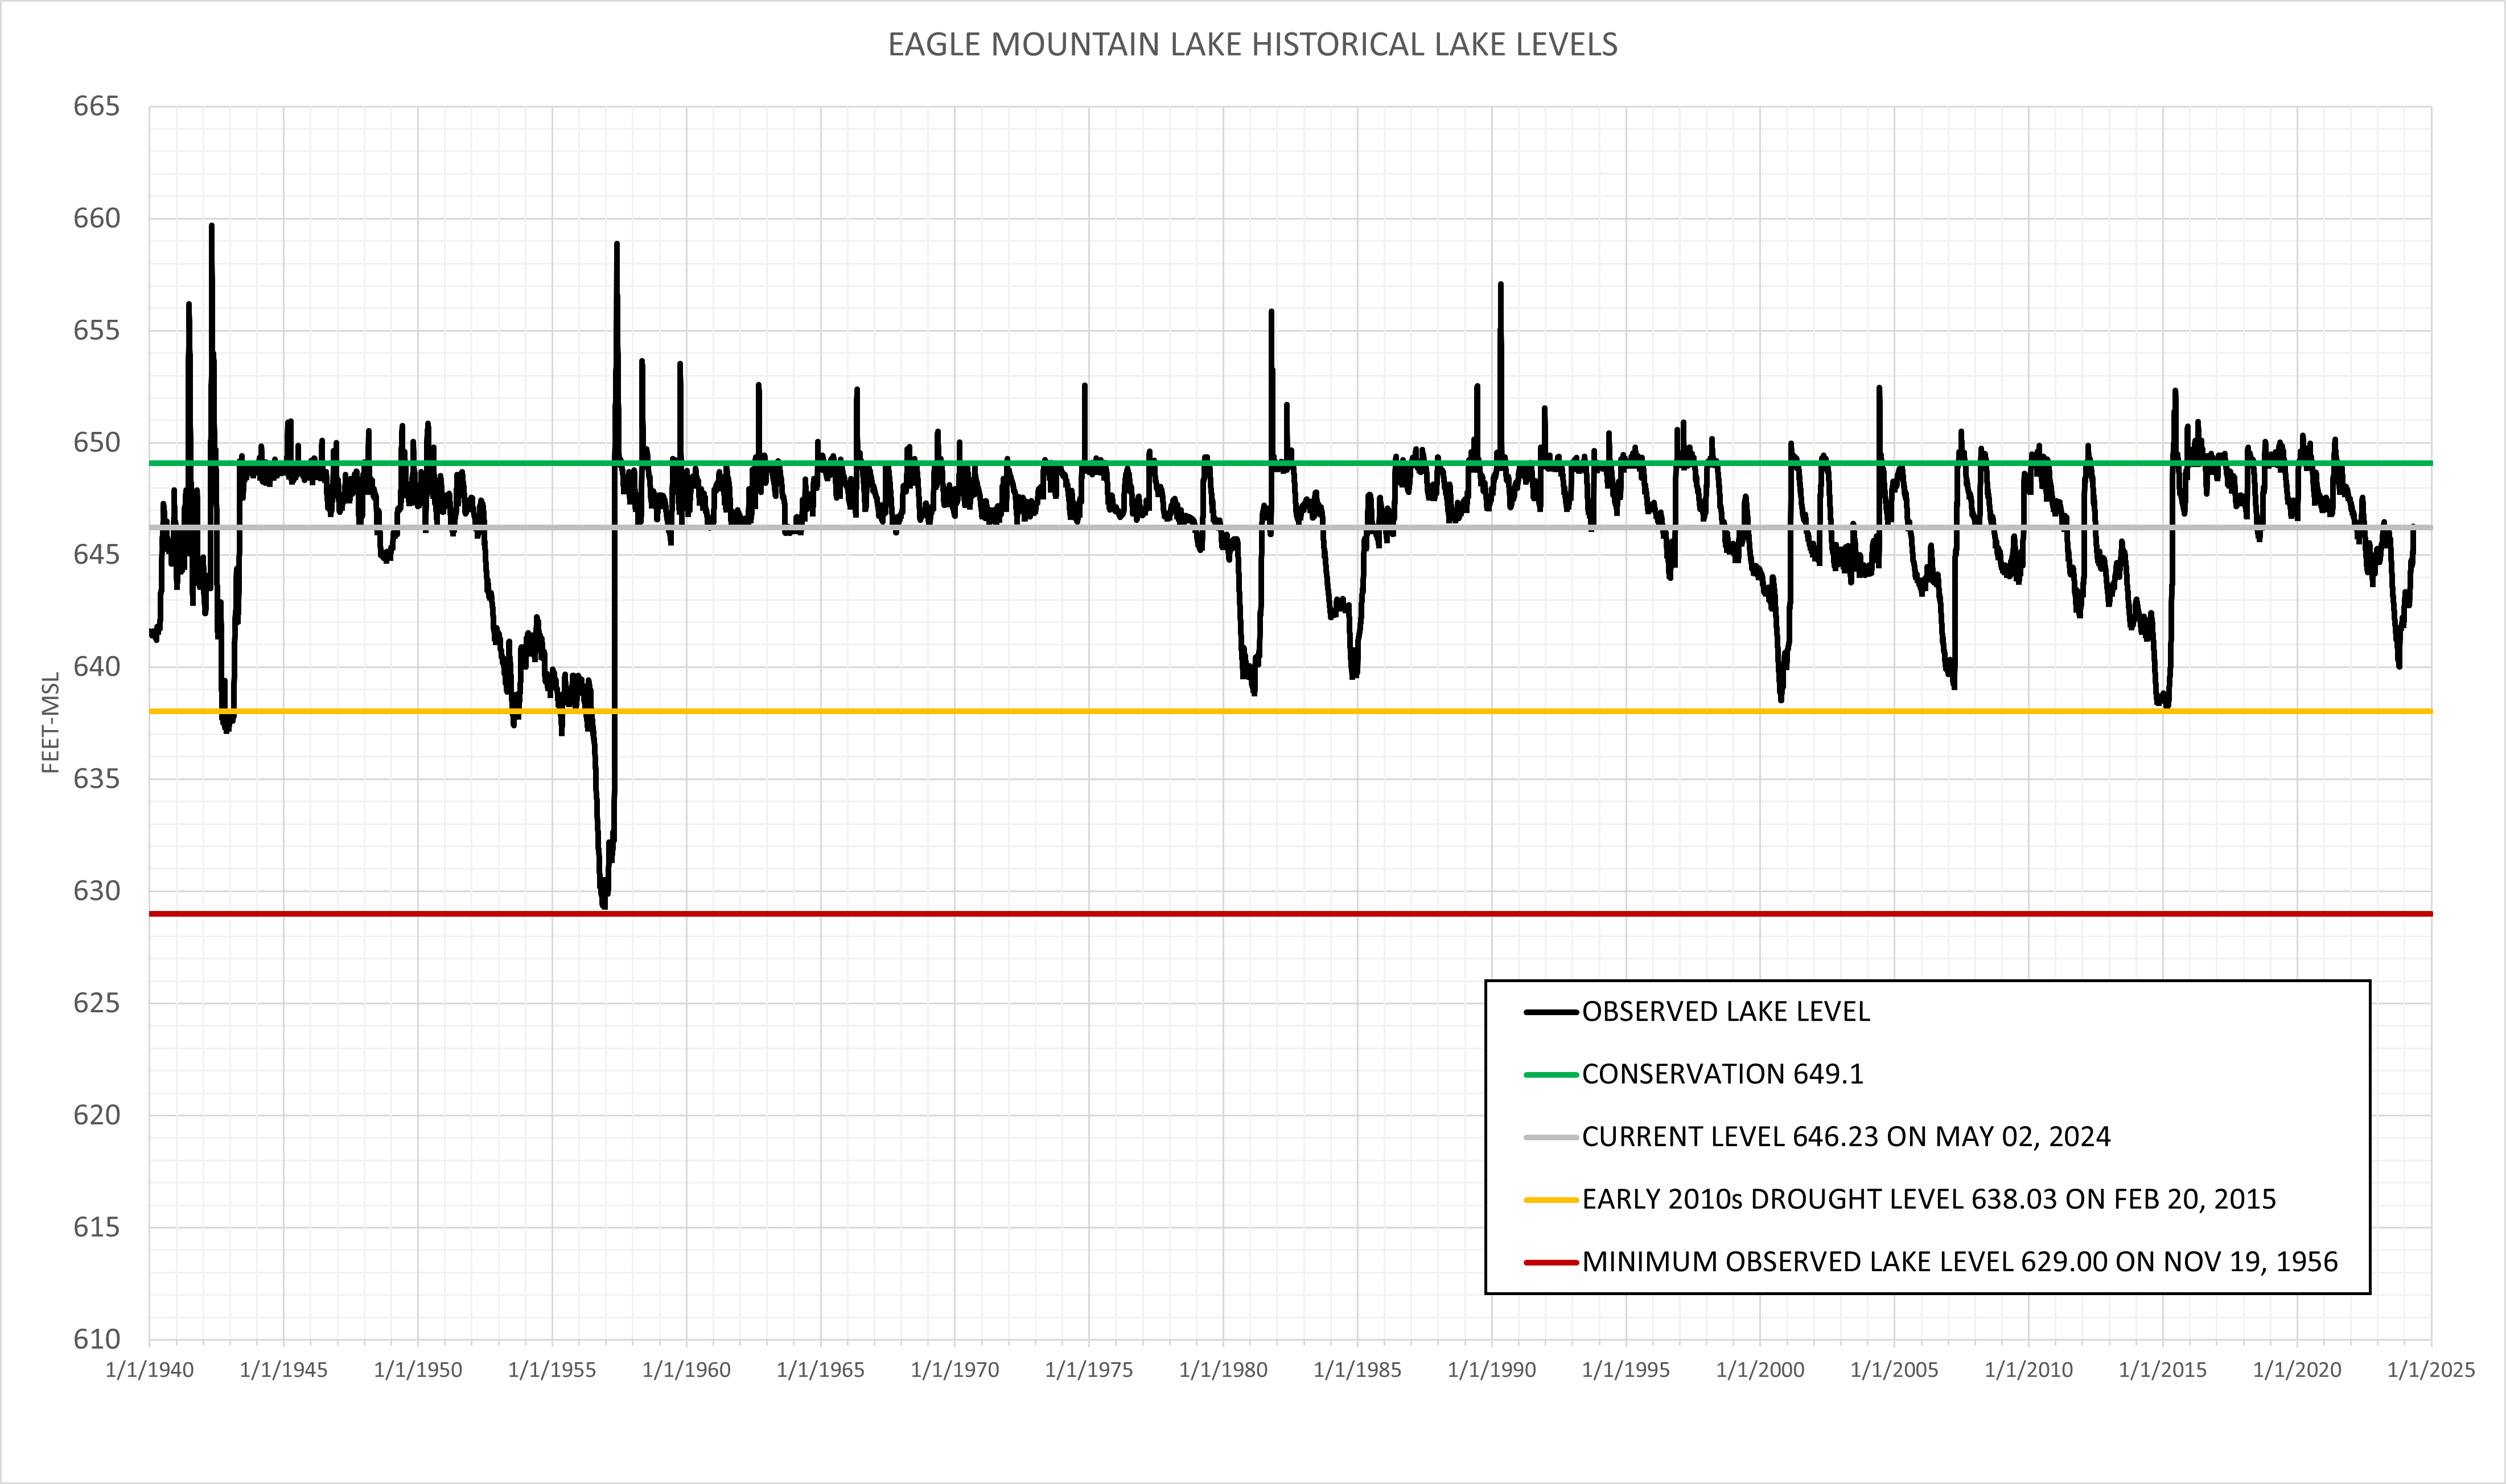Click the 1/1/2020 date label

[x=2297, y=1370]
